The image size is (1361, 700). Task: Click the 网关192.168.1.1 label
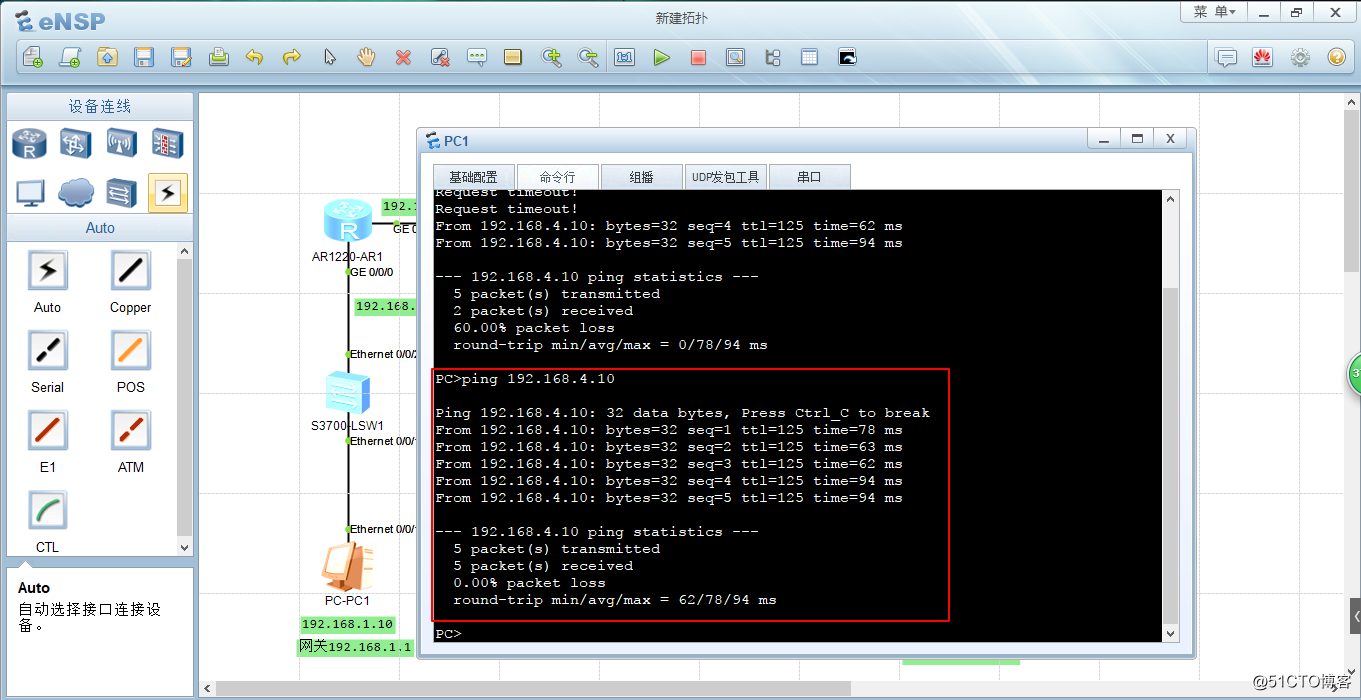click(x=356, y=647)
